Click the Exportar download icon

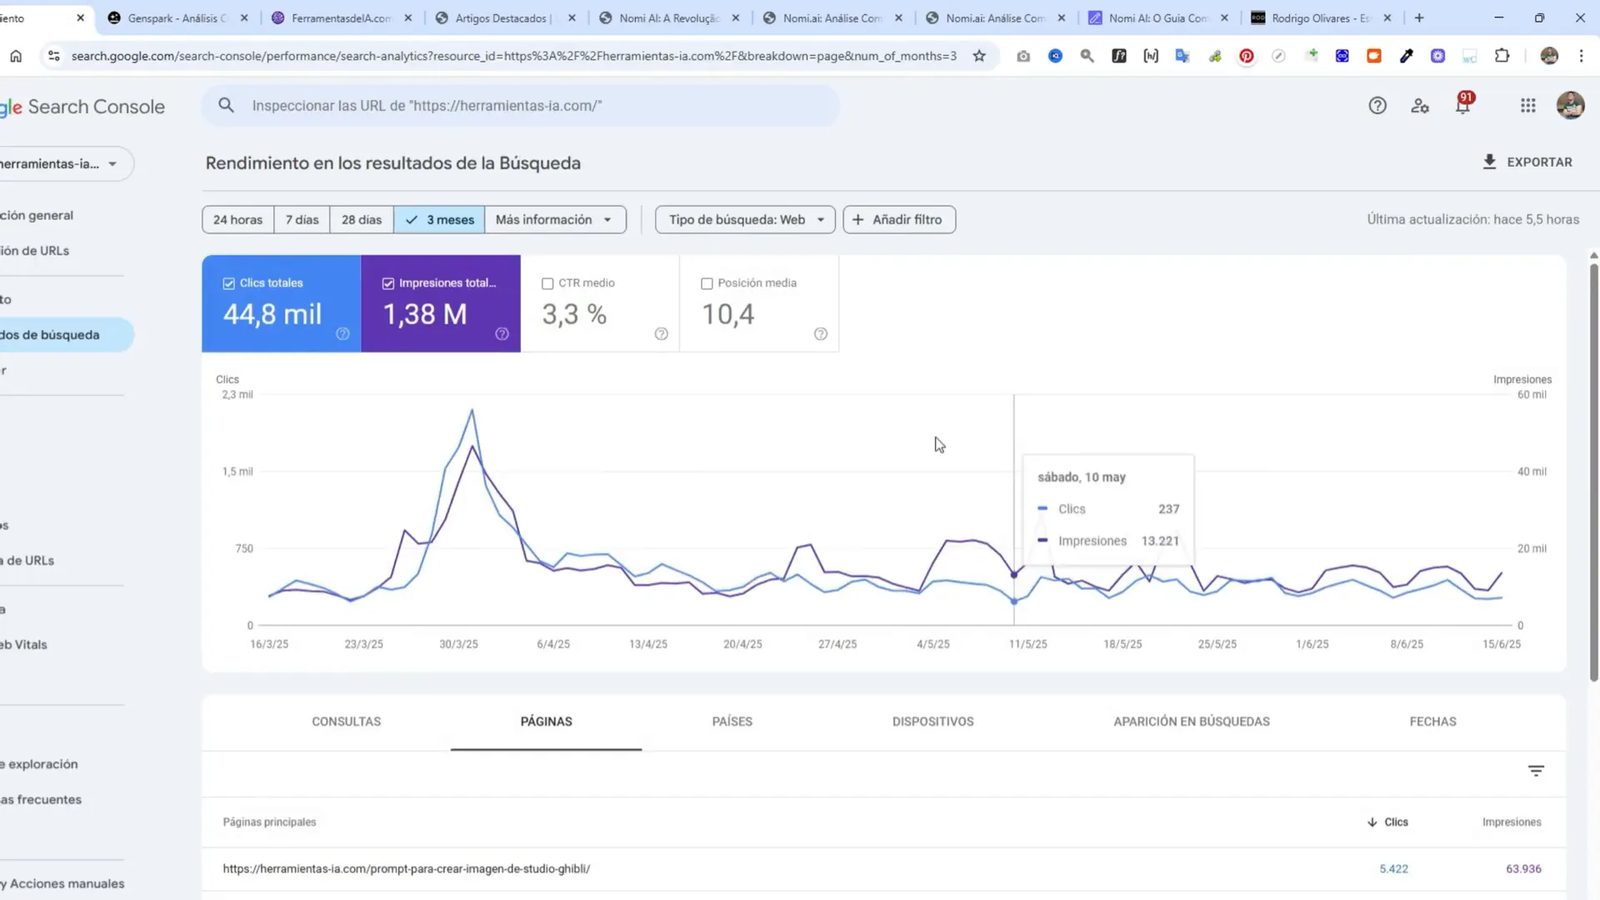click(x=1489, y=161)
